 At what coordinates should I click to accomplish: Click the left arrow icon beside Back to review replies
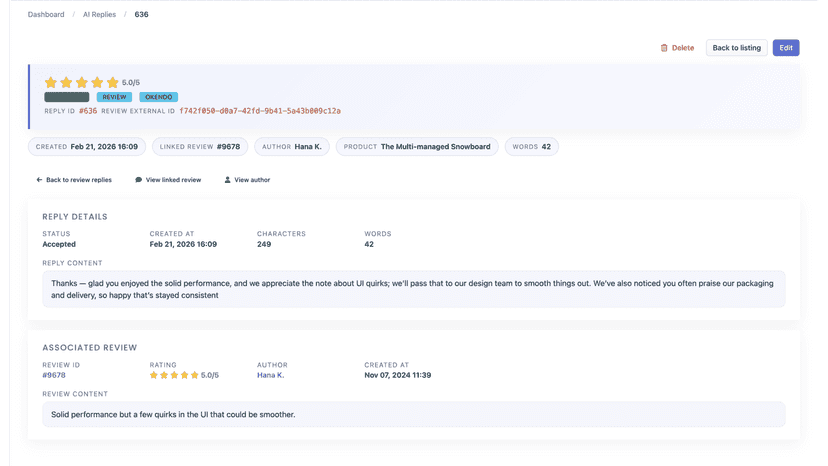coord(39,180)
